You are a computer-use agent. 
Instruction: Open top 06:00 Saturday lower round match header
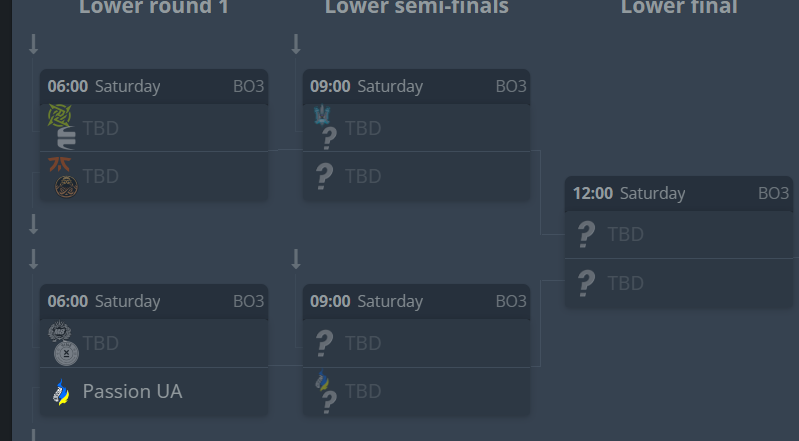[154, 86]
